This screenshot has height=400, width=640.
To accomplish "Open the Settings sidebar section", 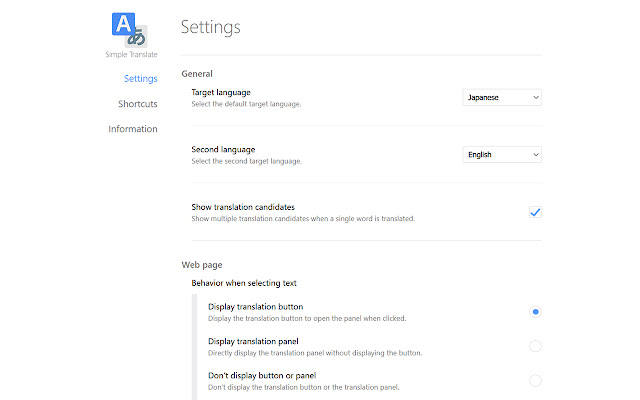I will click(x=140, y=78).
